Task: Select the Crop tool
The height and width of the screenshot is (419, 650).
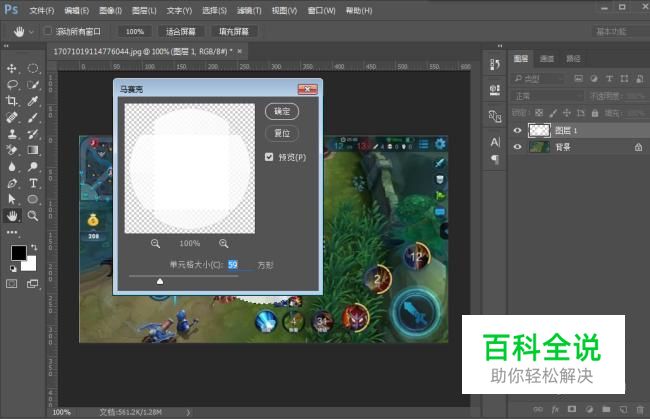Action: (x=12, y=101)
